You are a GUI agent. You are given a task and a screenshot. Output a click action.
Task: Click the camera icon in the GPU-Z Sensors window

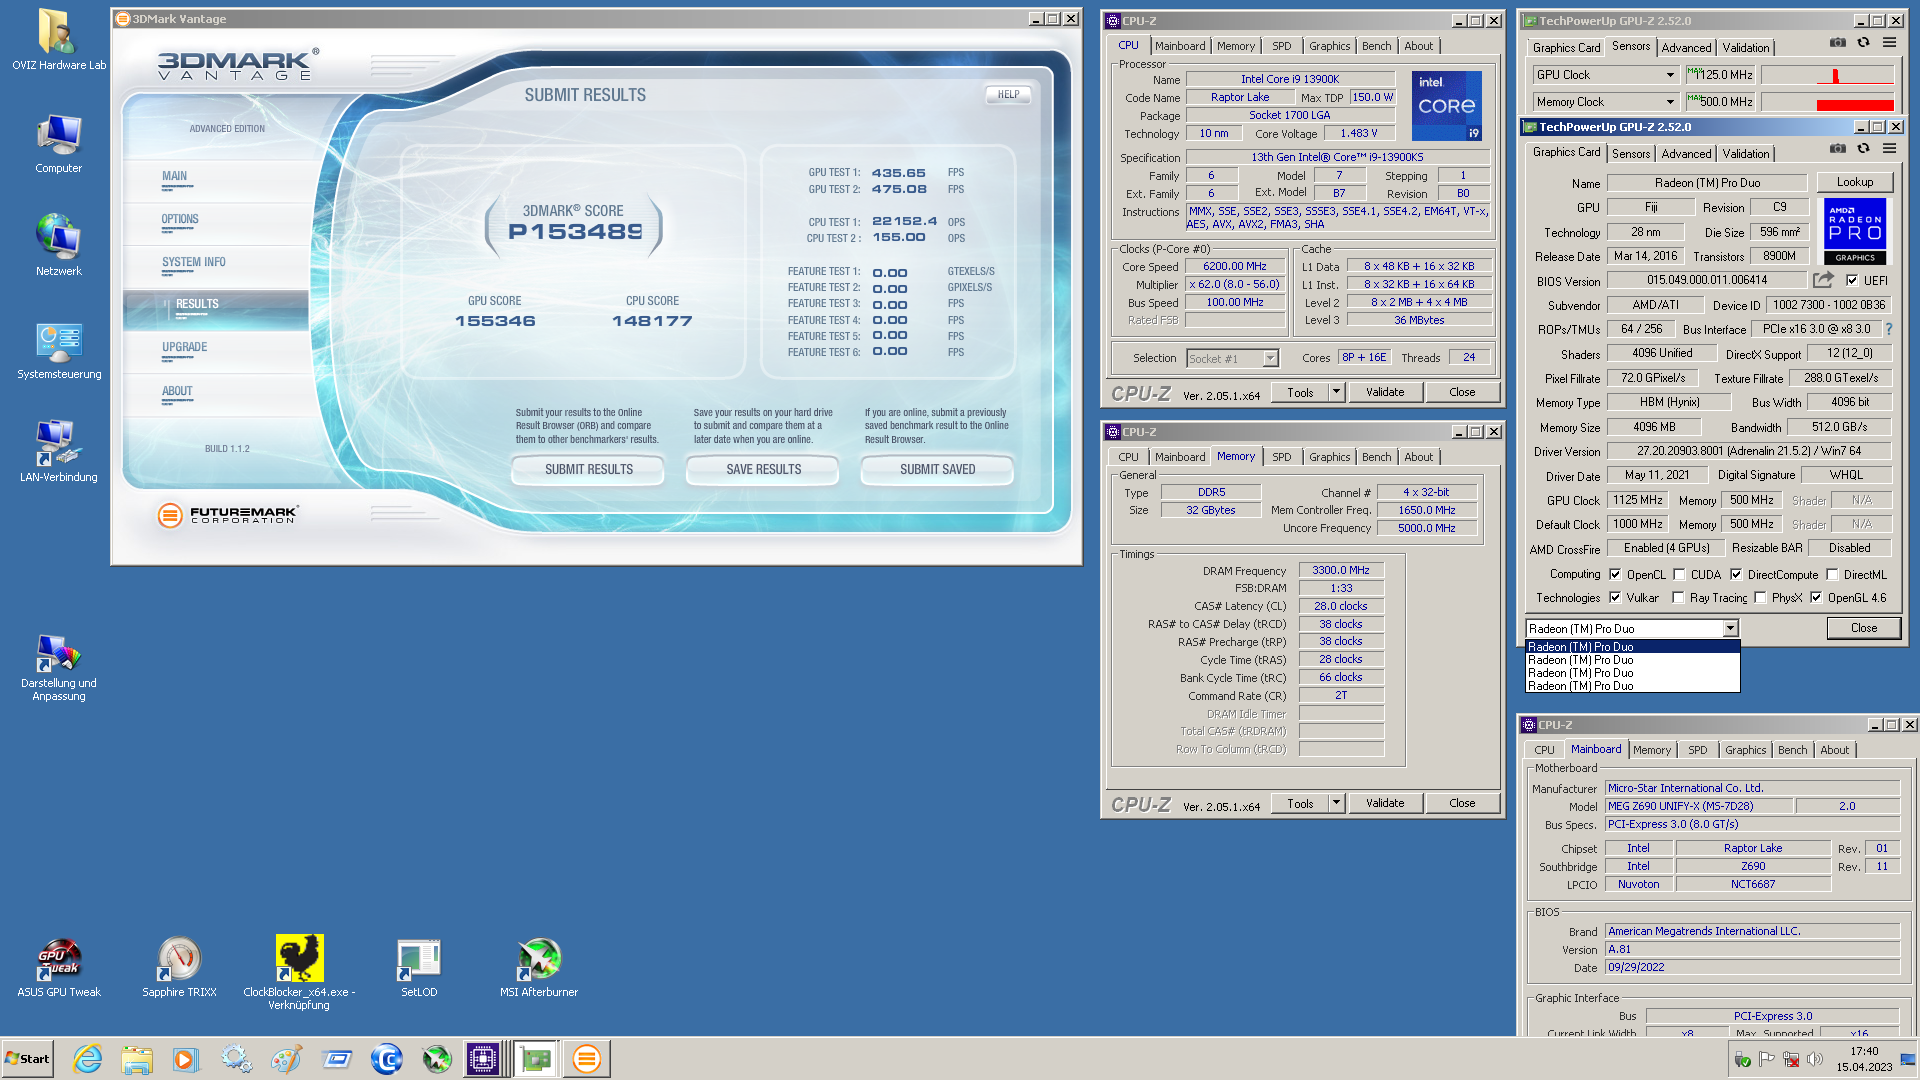(1838, 43)
